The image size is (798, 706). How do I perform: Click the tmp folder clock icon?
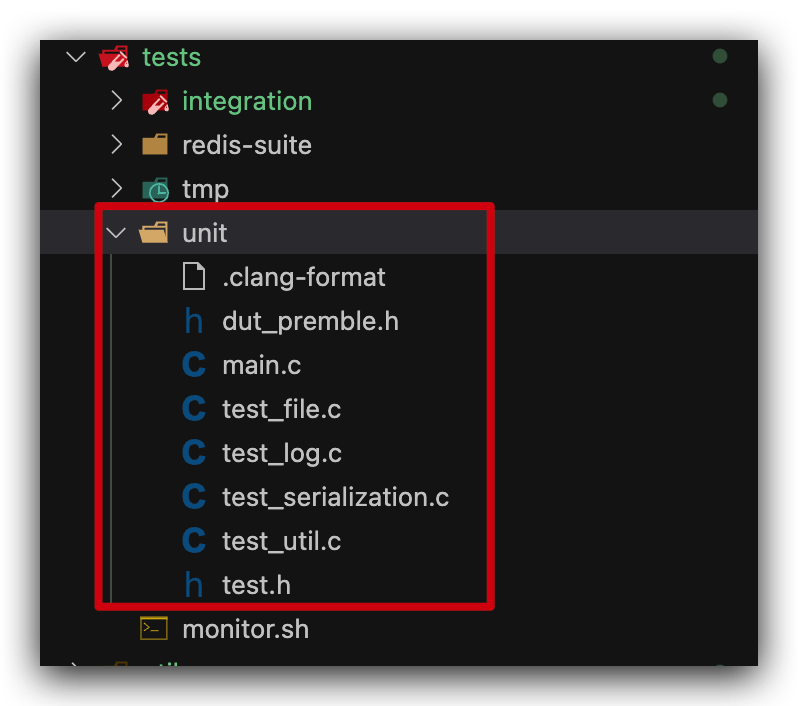point(155,190)
